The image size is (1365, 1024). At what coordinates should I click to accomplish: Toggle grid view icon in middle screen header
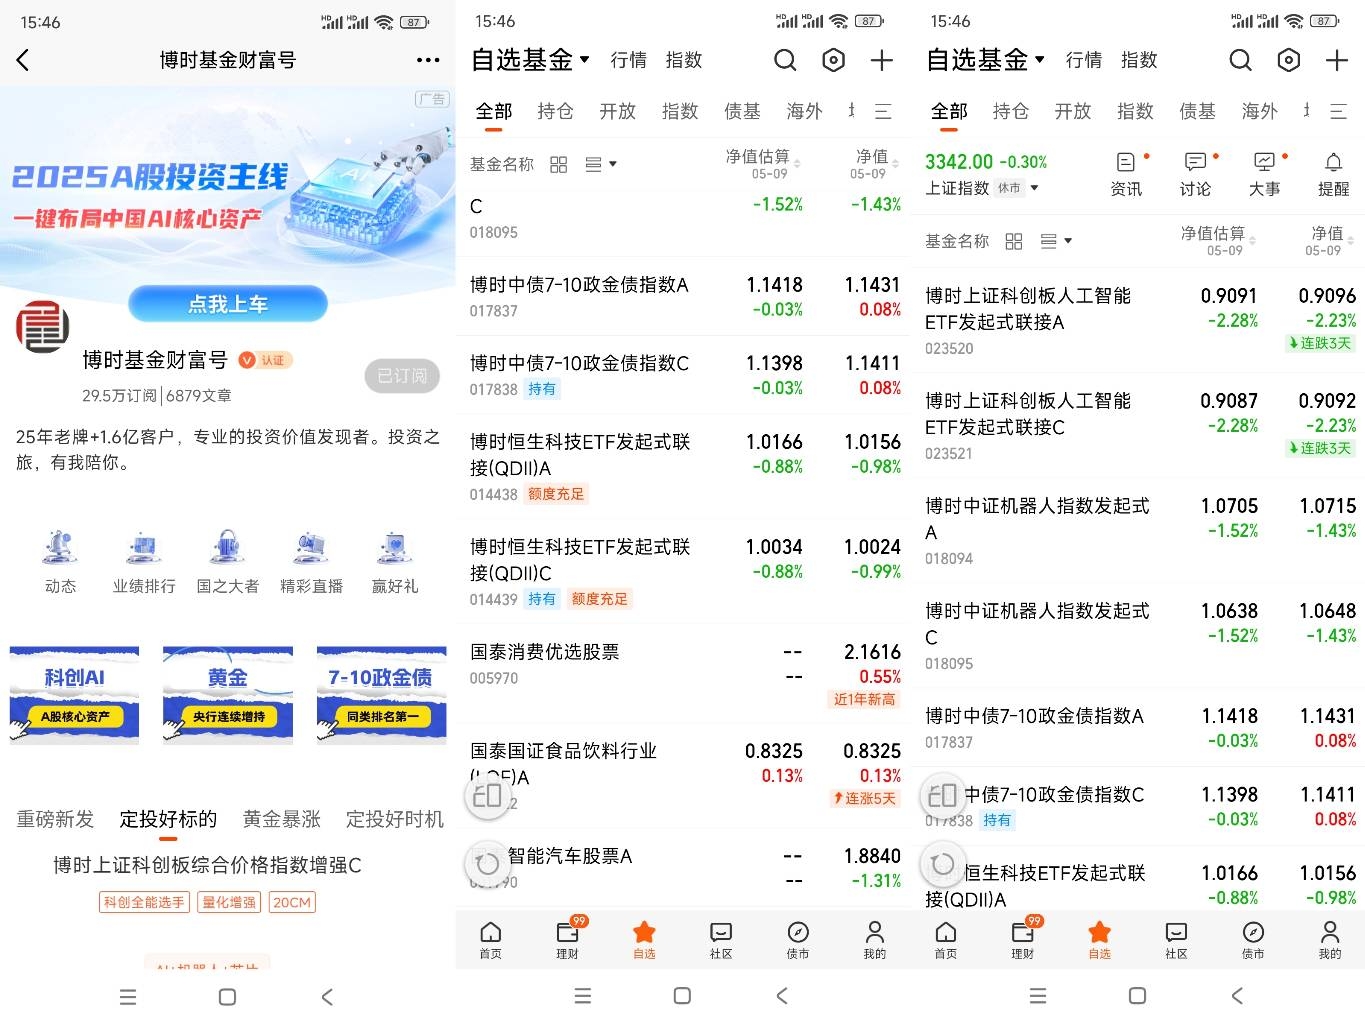(x=559, y=164)
